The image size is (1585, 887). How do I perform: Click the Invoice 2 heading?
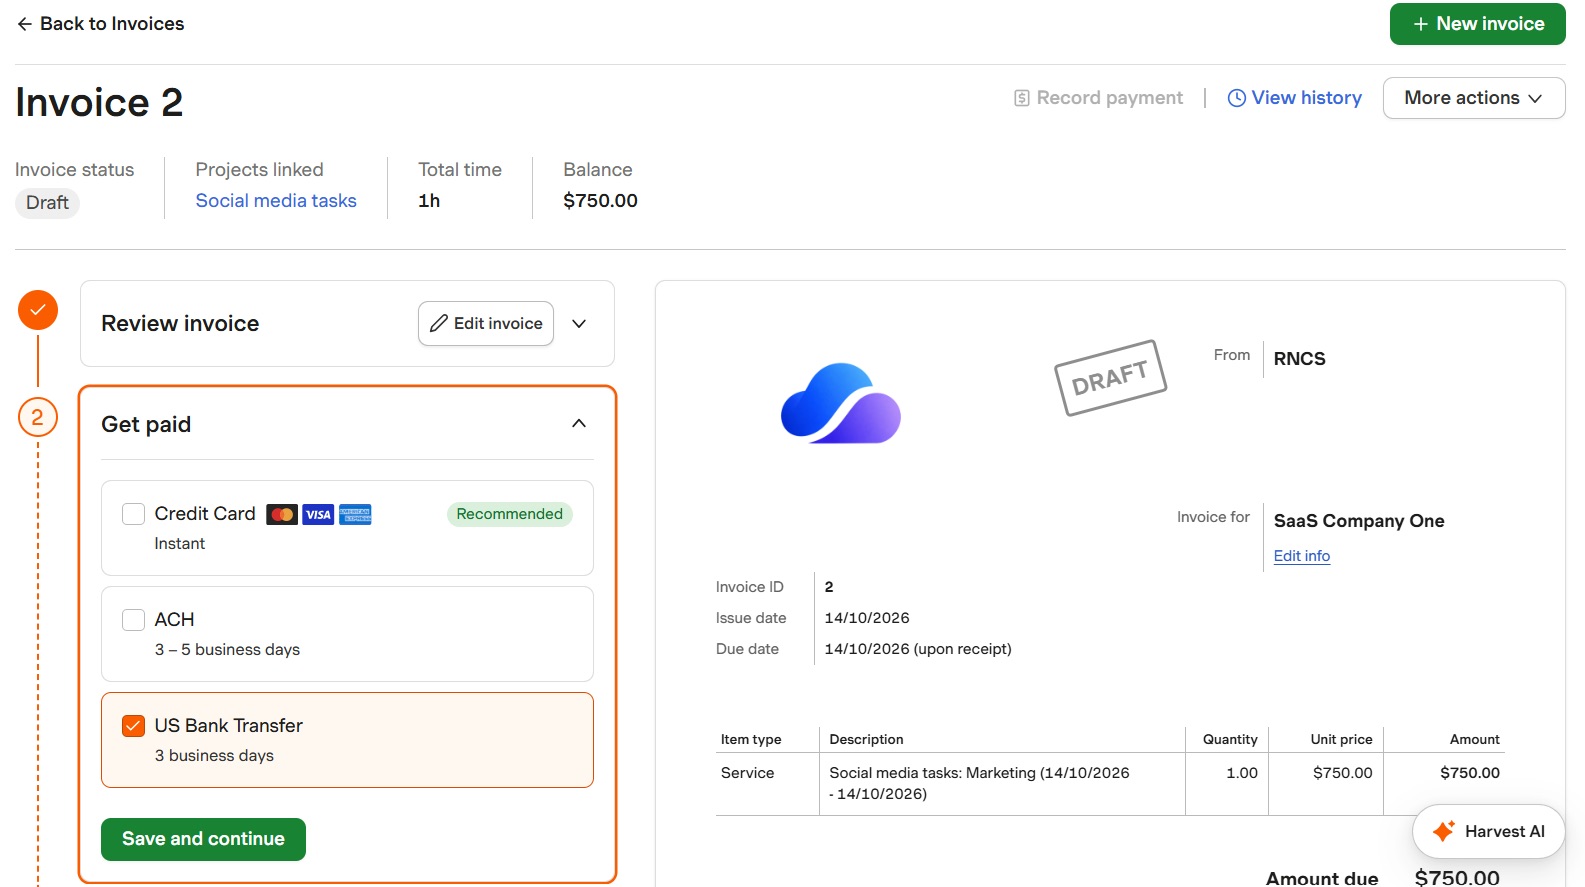click(99, 102)
